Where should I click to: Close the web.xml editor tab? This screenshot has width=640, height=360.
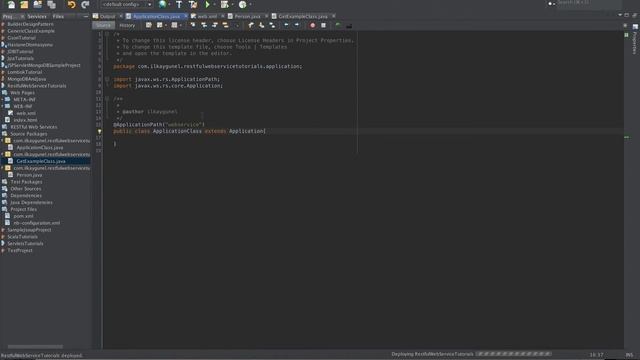tap(222, 16)
